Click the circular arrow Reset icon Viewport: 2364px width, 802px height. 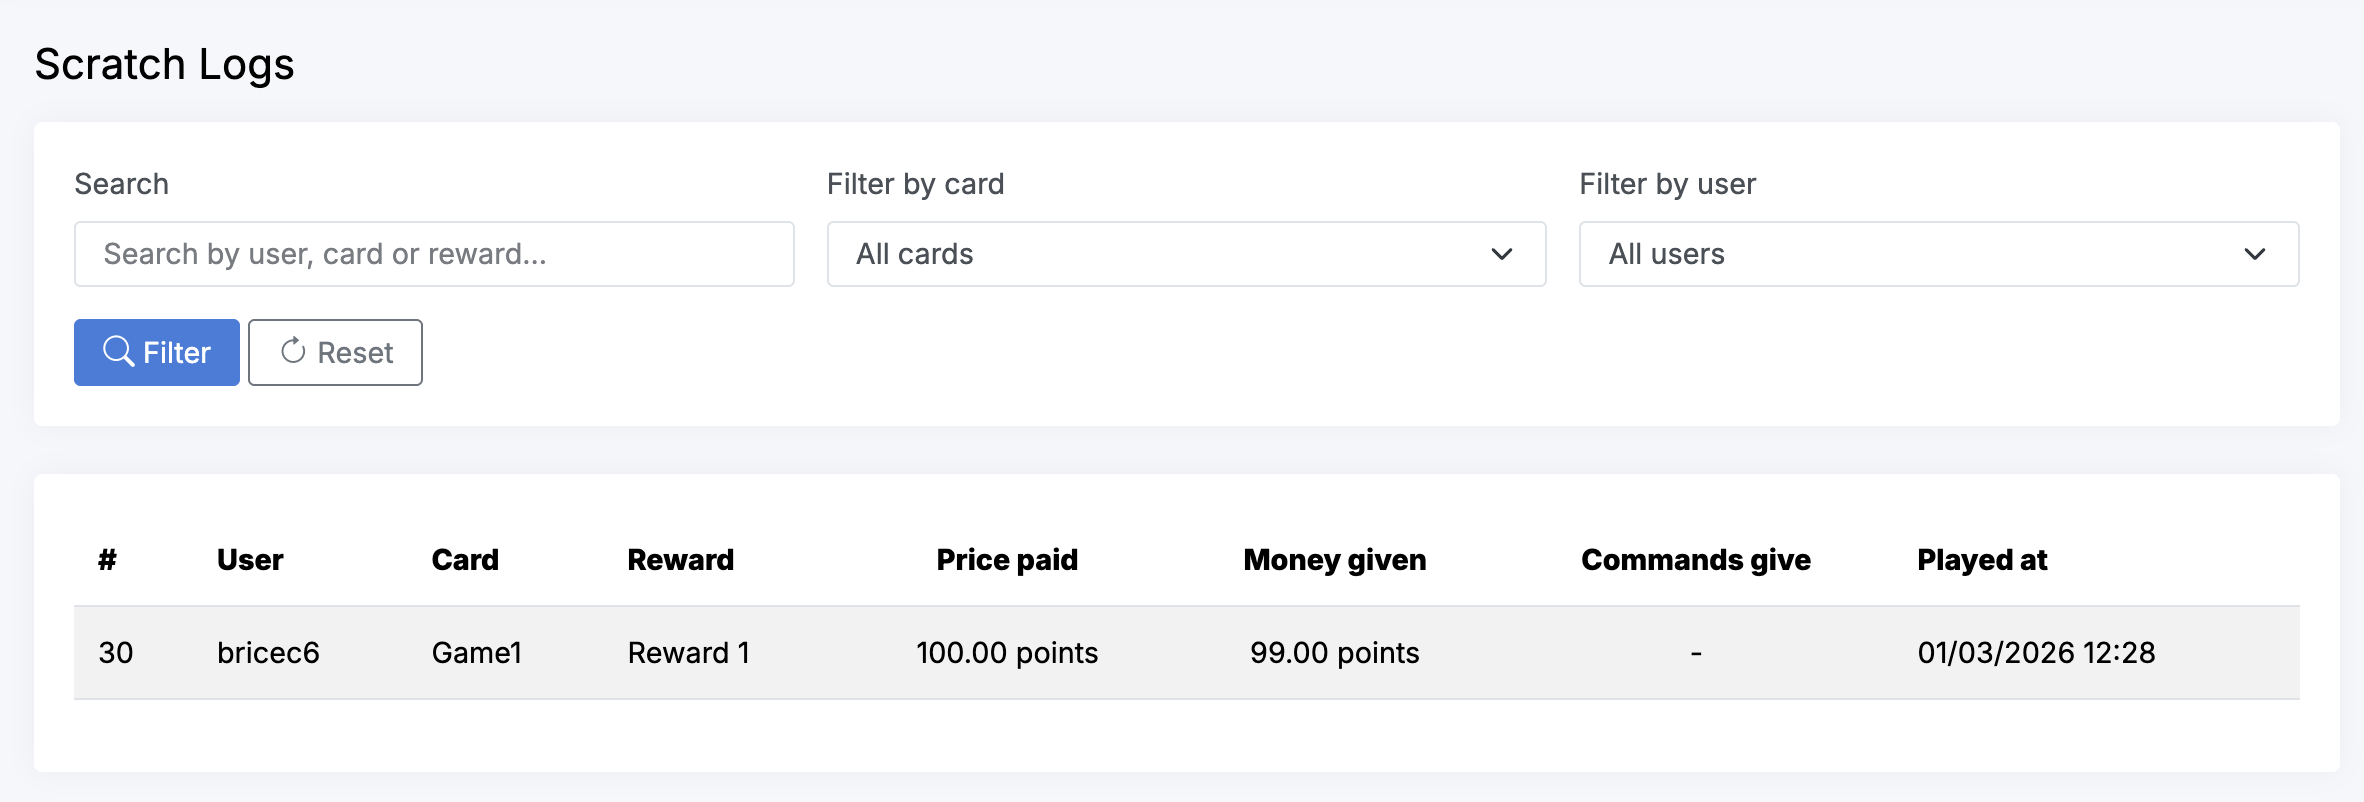click(x=293, y=351)
